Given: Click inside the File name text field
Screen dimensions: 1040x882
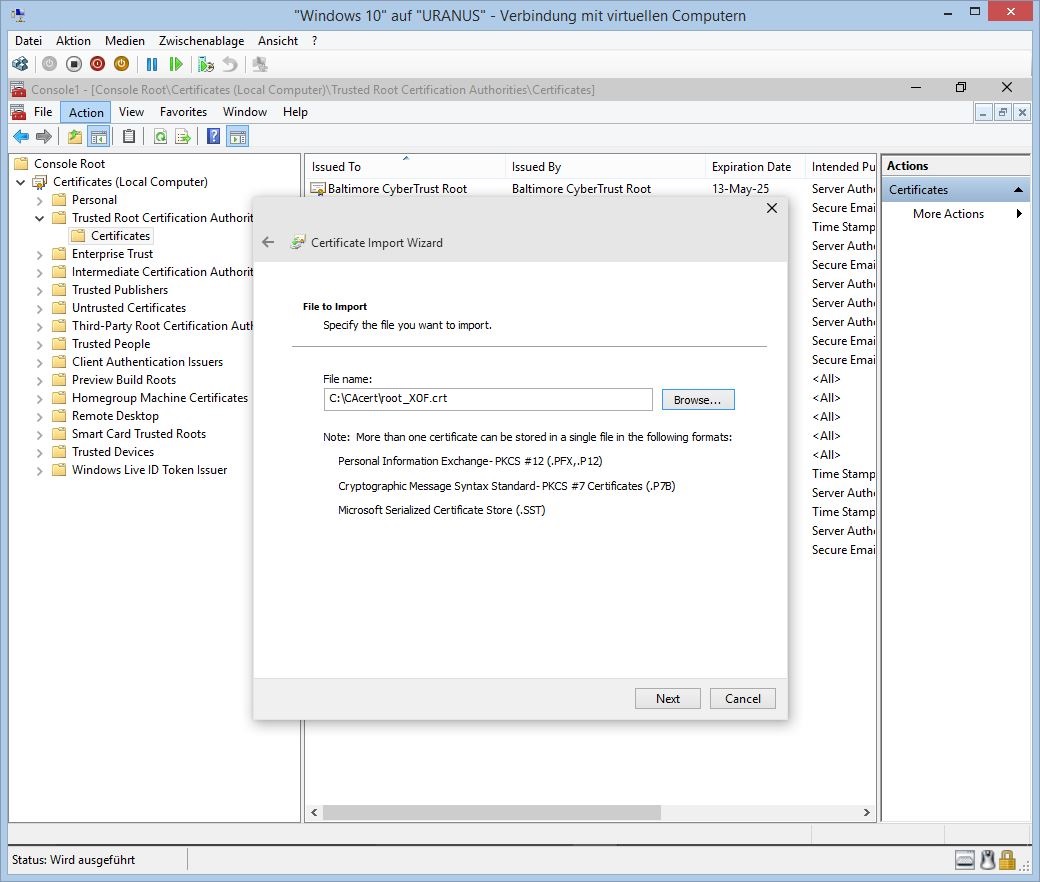Looking at the screenshot, I should click(x=487, y=399).
